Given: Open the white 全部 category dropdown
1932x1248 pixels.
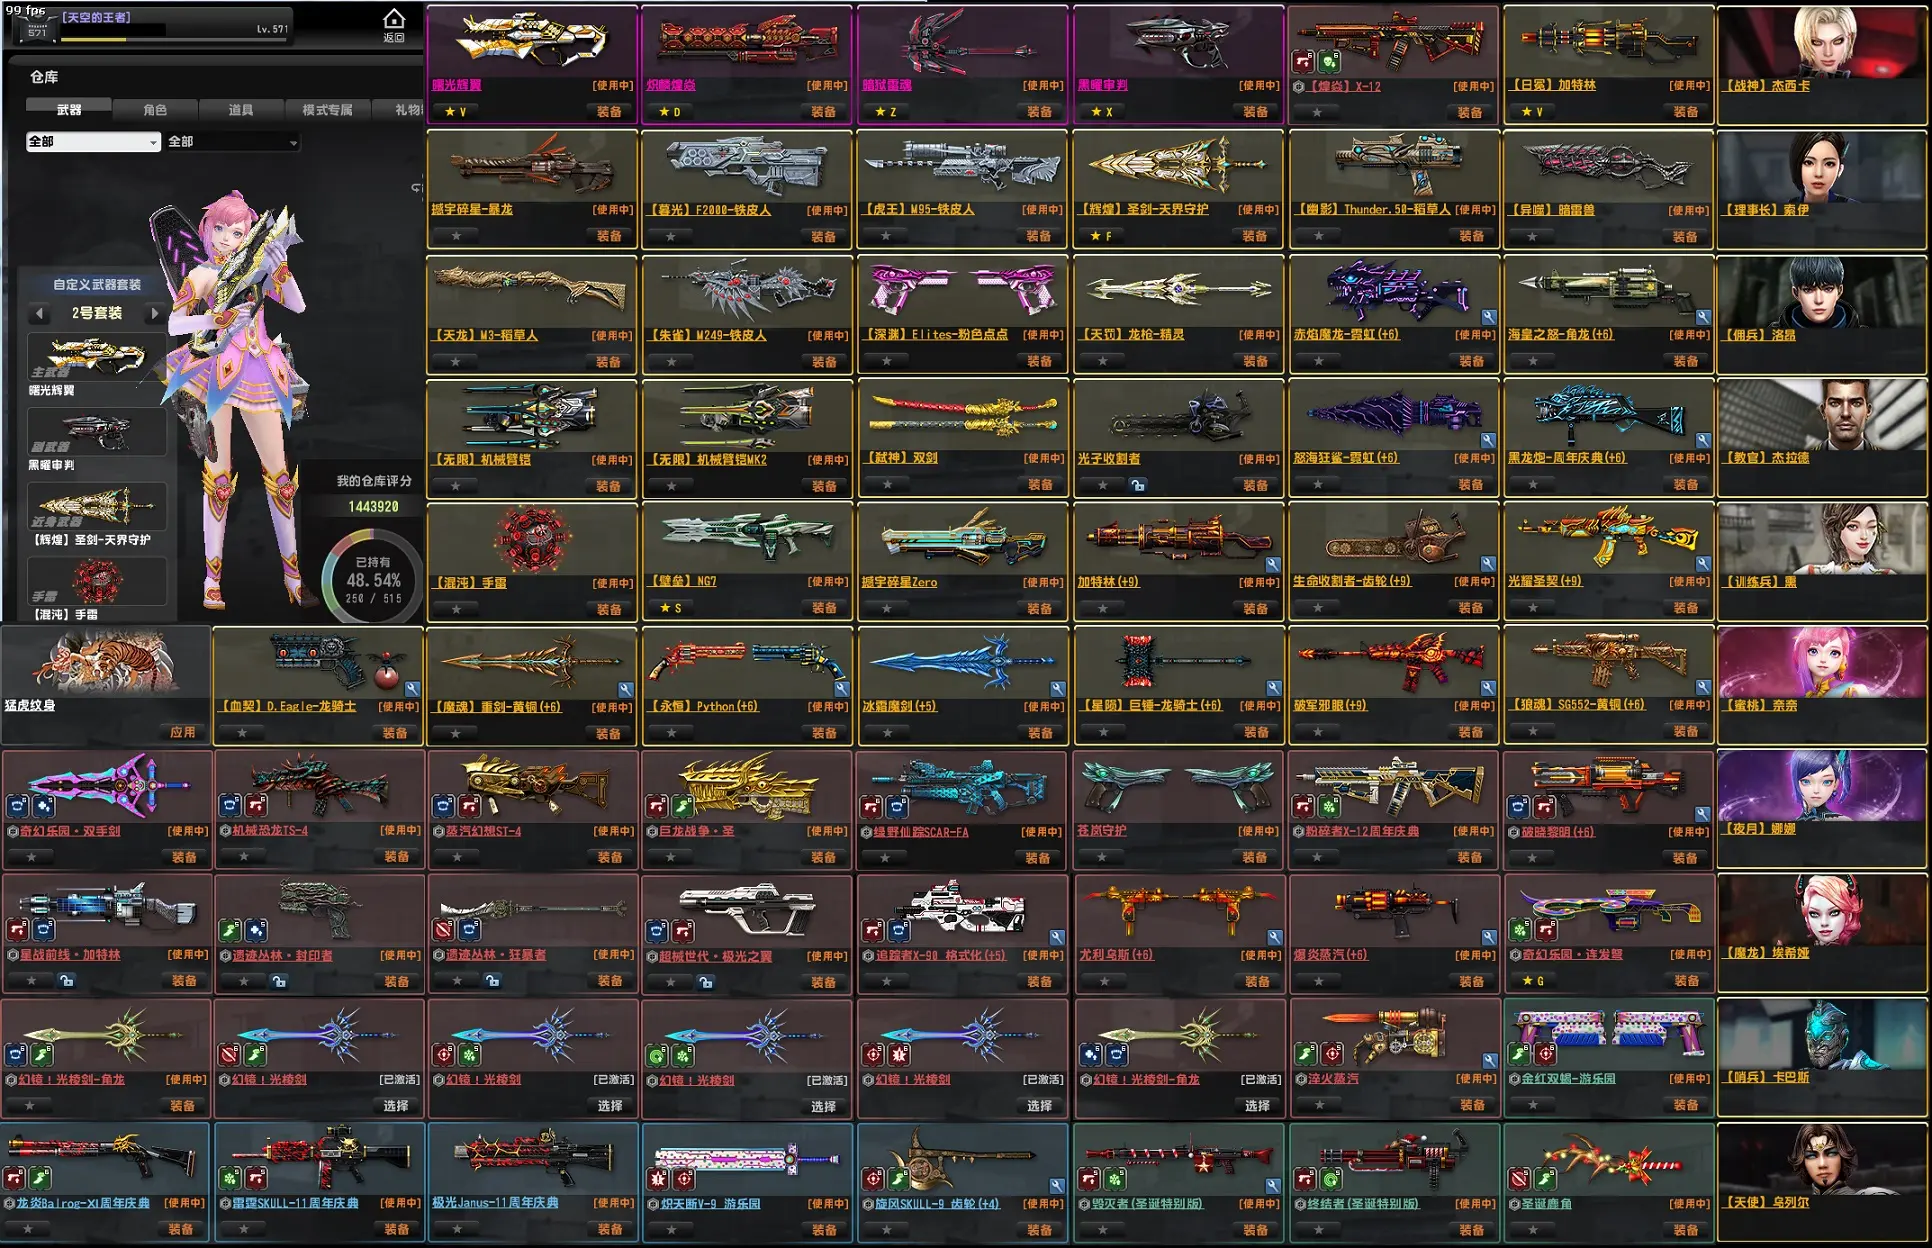Looking at the screenshot, I should (x=93, y=142).
